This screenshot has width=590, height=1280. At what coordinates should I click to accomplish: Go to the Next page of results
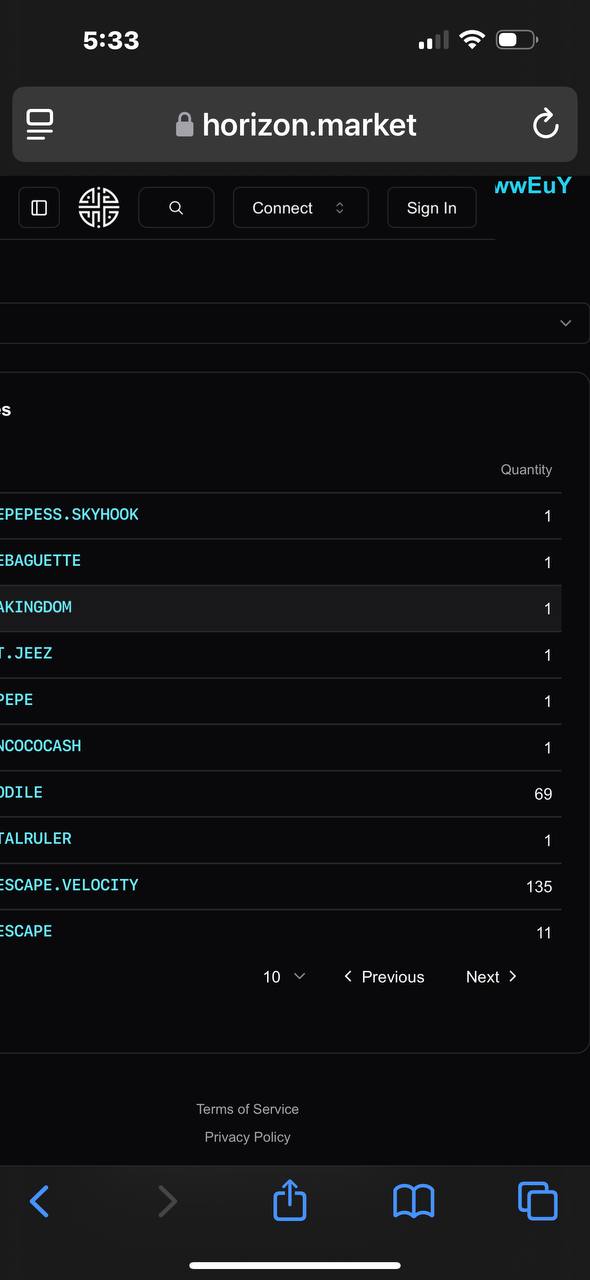491,977
